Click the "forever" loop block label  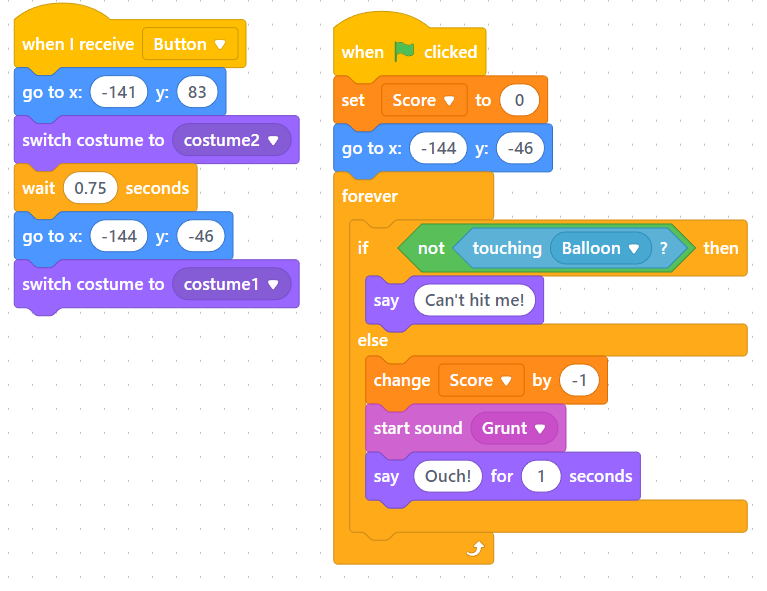pyautogui.click(x=370, y=196)
